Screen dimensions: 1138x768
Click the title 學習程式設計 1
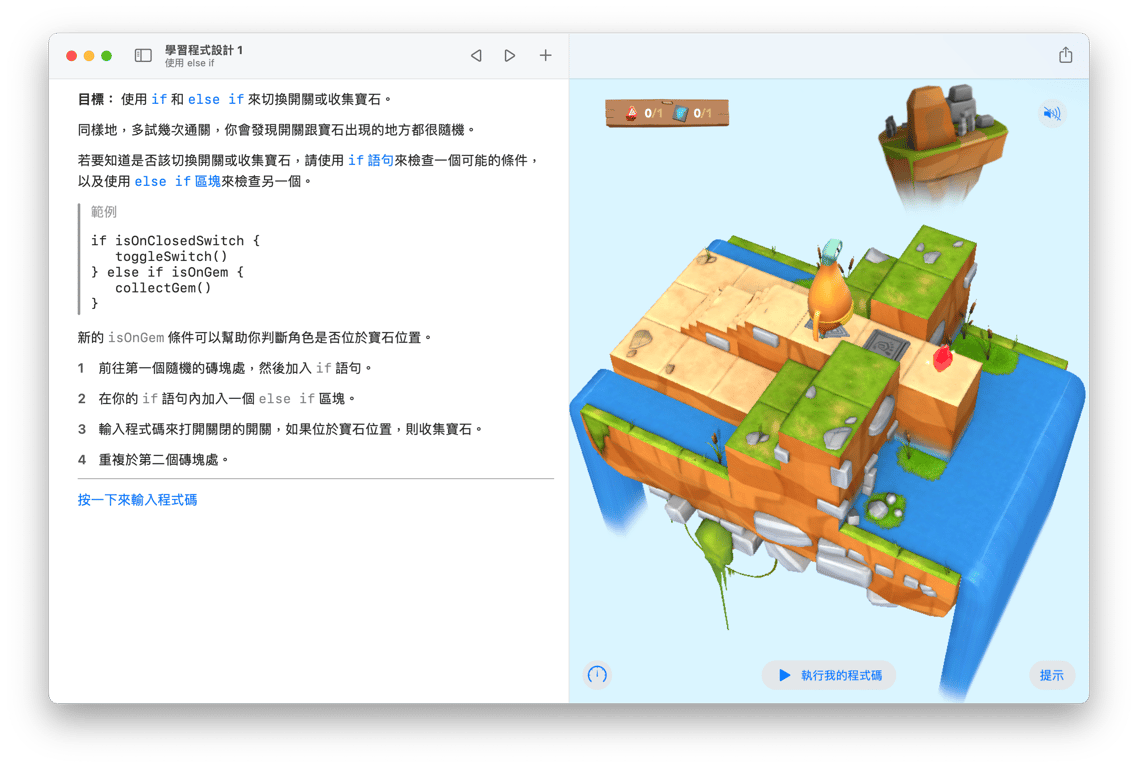pyautogui.click(x=204, y=50)
